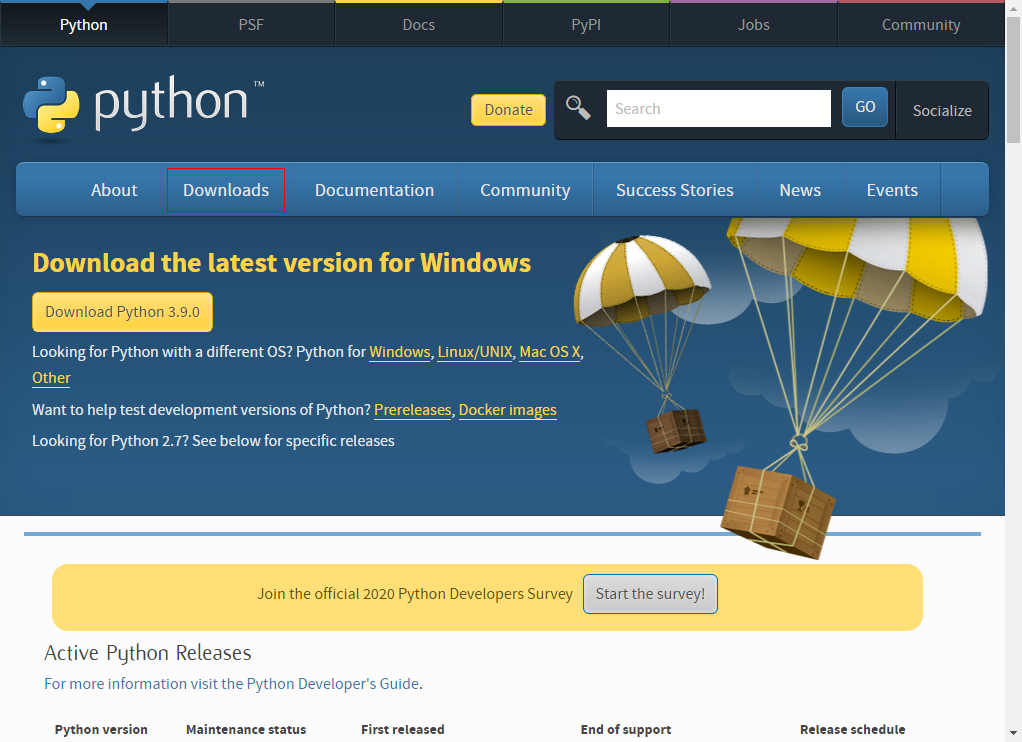1022x742 pixels.
Task: Click the End of support column header
Action: pos(626,730)
